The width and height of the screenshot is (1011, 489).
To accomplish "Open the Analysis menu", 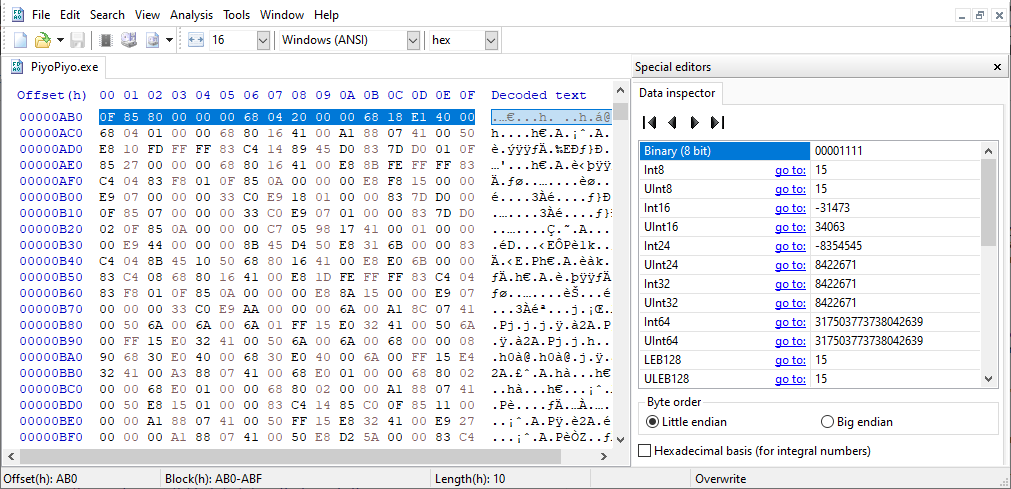I will [191, 15].
